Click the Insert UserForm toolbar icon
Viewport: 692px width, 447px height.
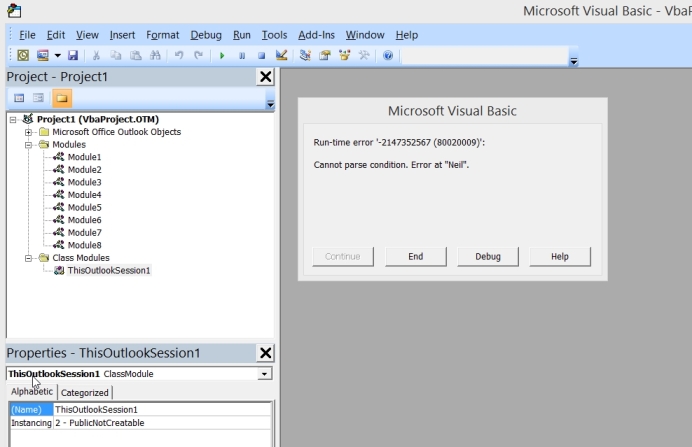point(42,55)
